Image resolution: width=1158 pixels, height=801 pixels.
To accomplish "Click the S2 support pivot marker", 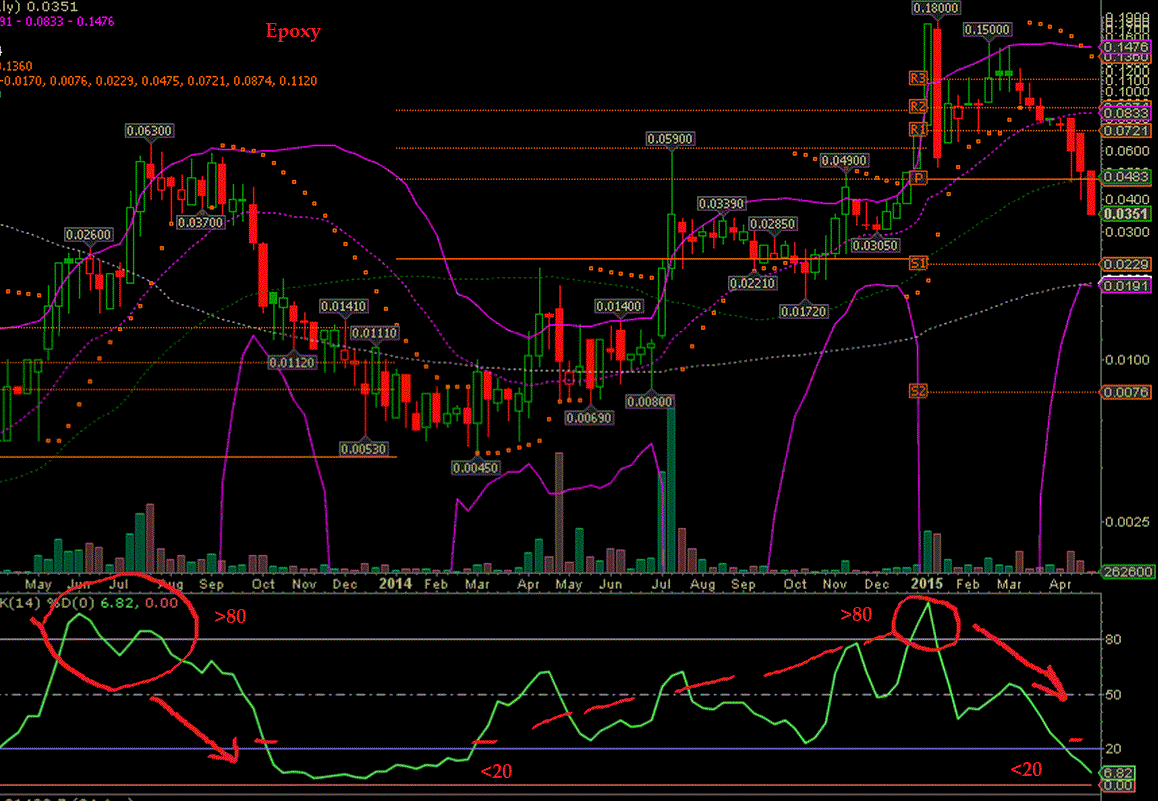I will [x=917, y=391].
